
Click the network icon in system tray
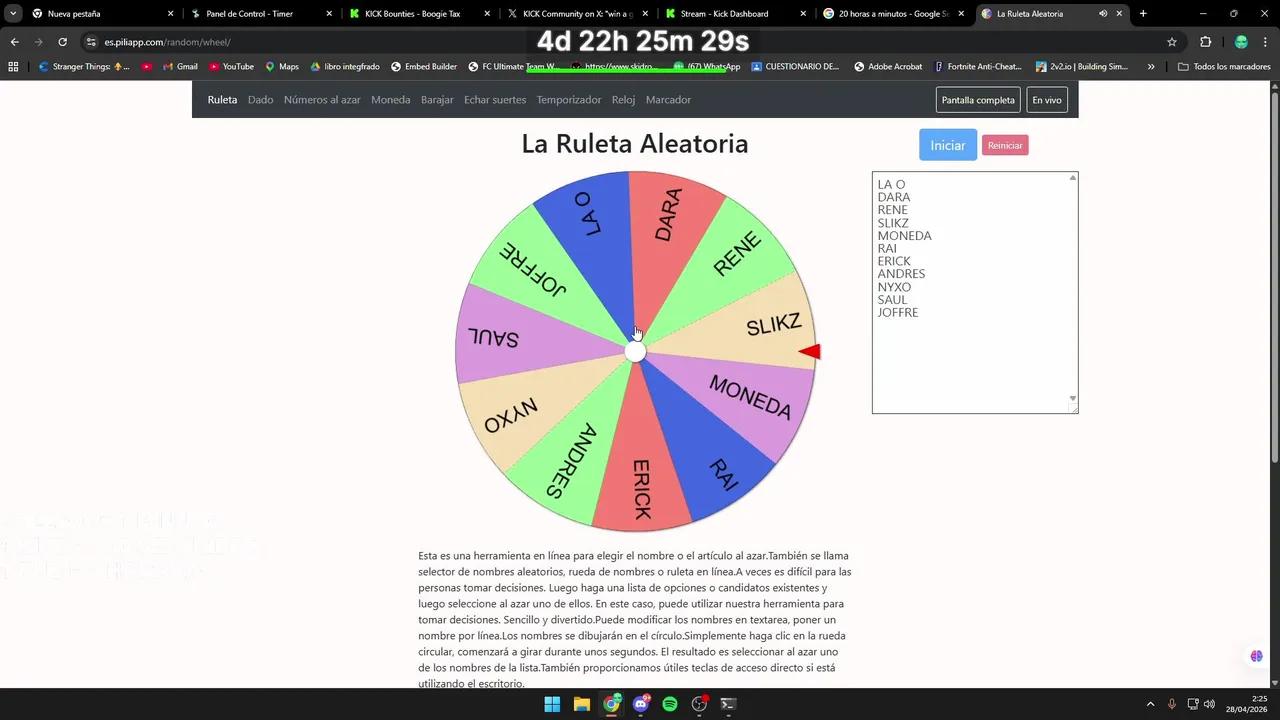(1192, 704)
